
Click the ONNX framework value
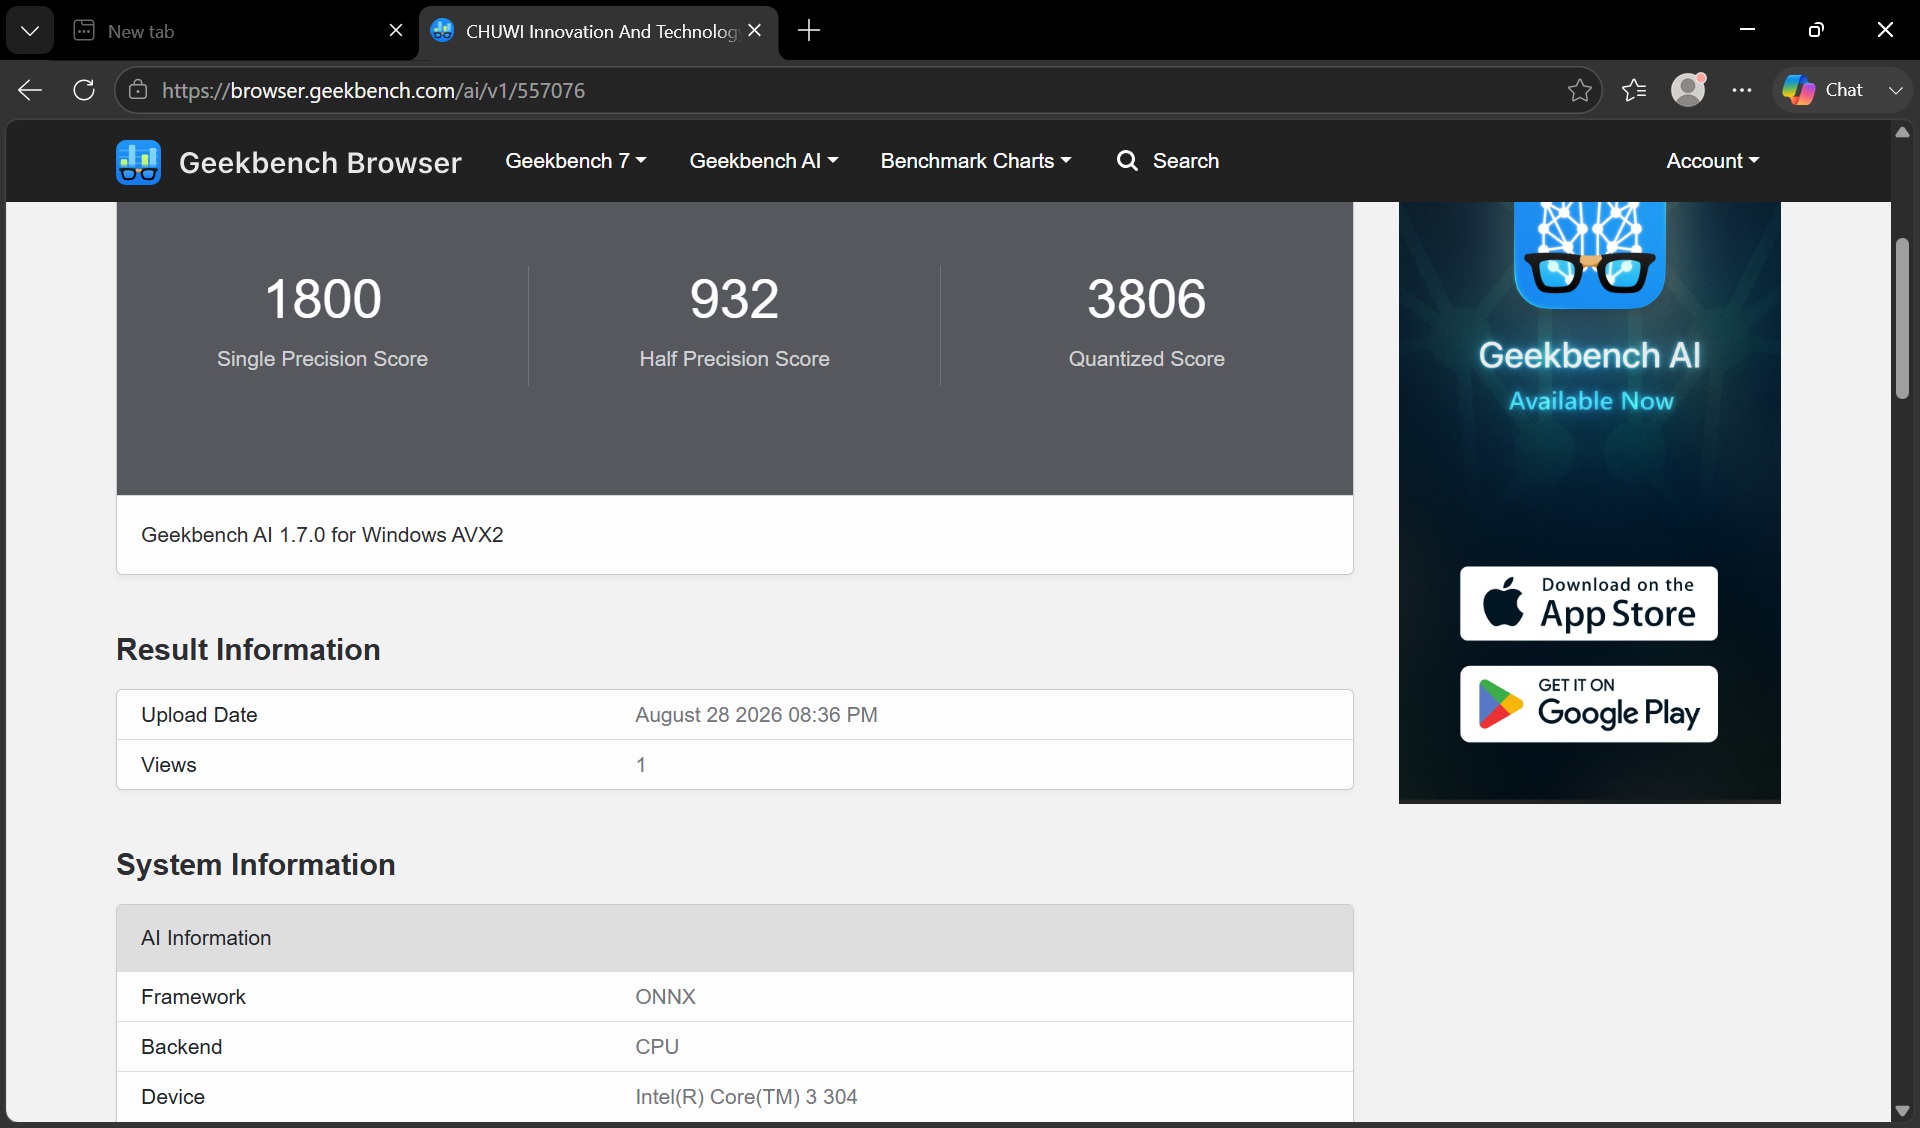pyautogui.click(x=666, y=997)
